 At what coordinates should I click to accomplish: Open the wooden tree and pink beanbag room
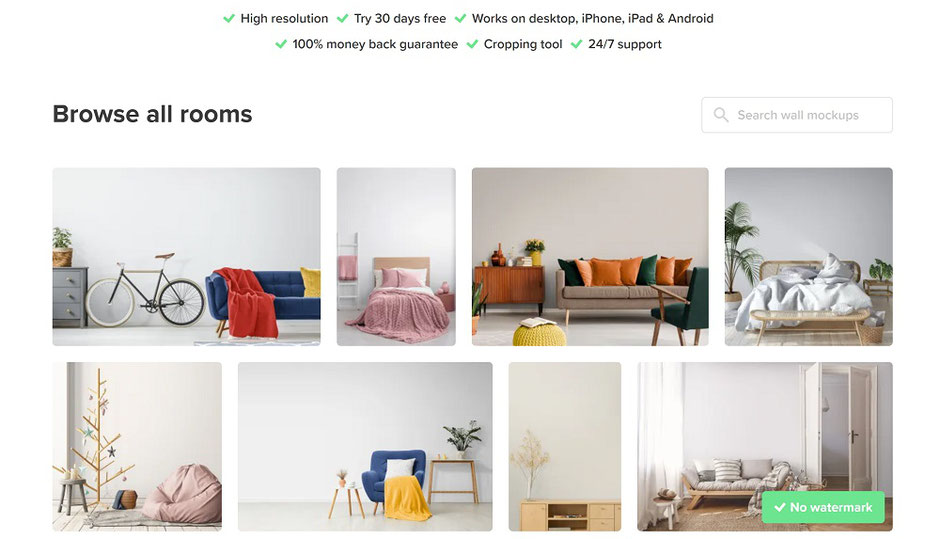[x=137, y=447]
